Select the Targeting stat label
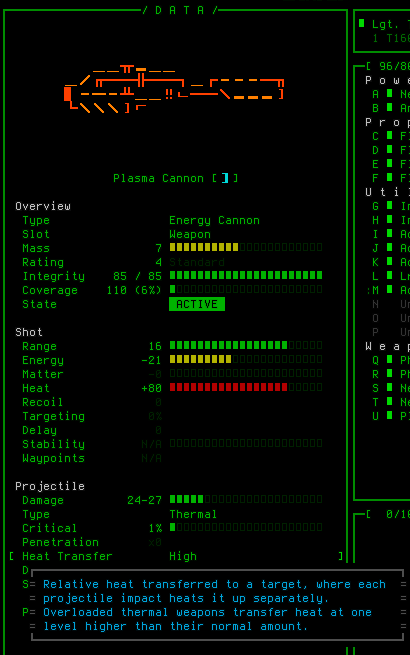 pyautogui.click(x=53, y=416)
